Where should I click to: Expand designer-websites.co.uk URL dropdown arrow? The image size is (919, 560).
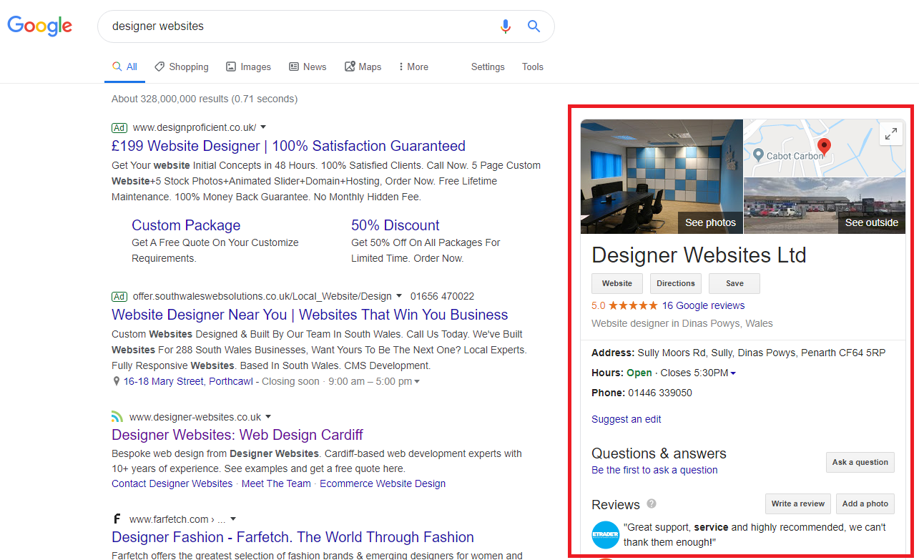coord(268,416)
